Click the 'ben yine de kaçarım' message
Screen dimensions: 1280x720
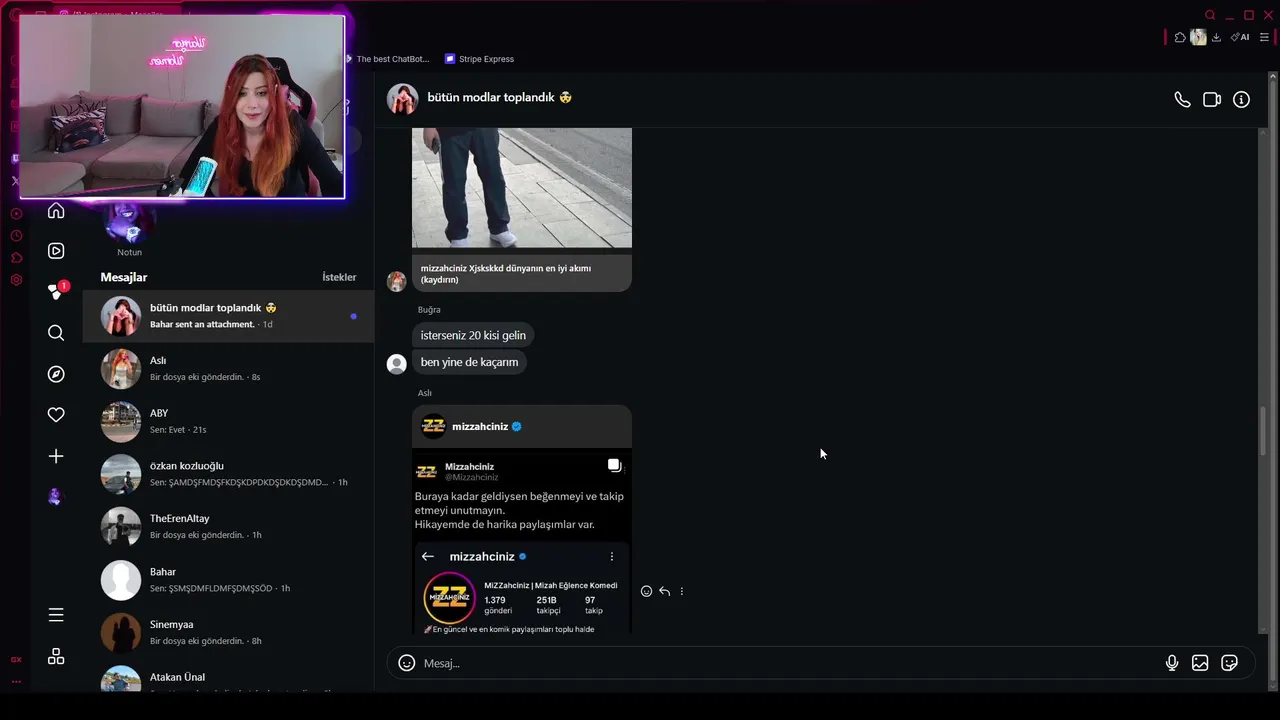tap(469, 362)
